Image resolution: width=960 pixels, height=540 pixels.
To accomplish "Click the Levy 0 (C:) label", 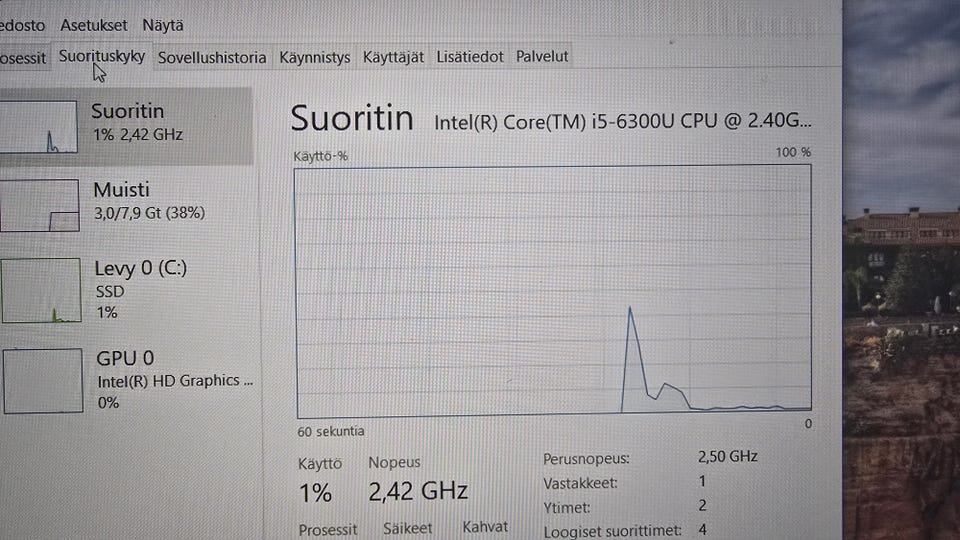I will (x=141, y=268).
